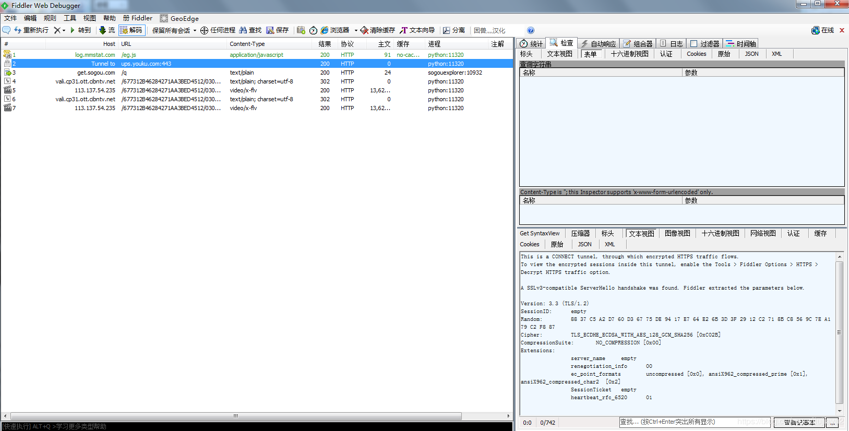Click the X remove sessions icon

(x=56, y=30)
